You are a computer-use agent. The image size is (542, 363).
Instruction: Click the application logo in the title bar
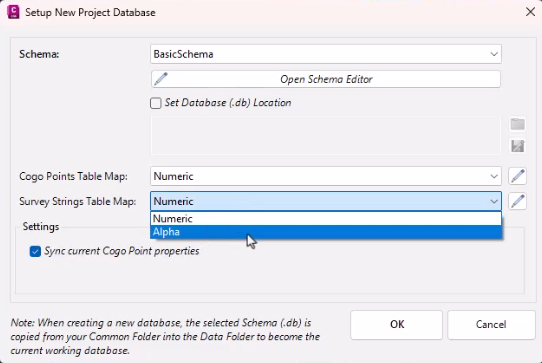pos(13,12)
